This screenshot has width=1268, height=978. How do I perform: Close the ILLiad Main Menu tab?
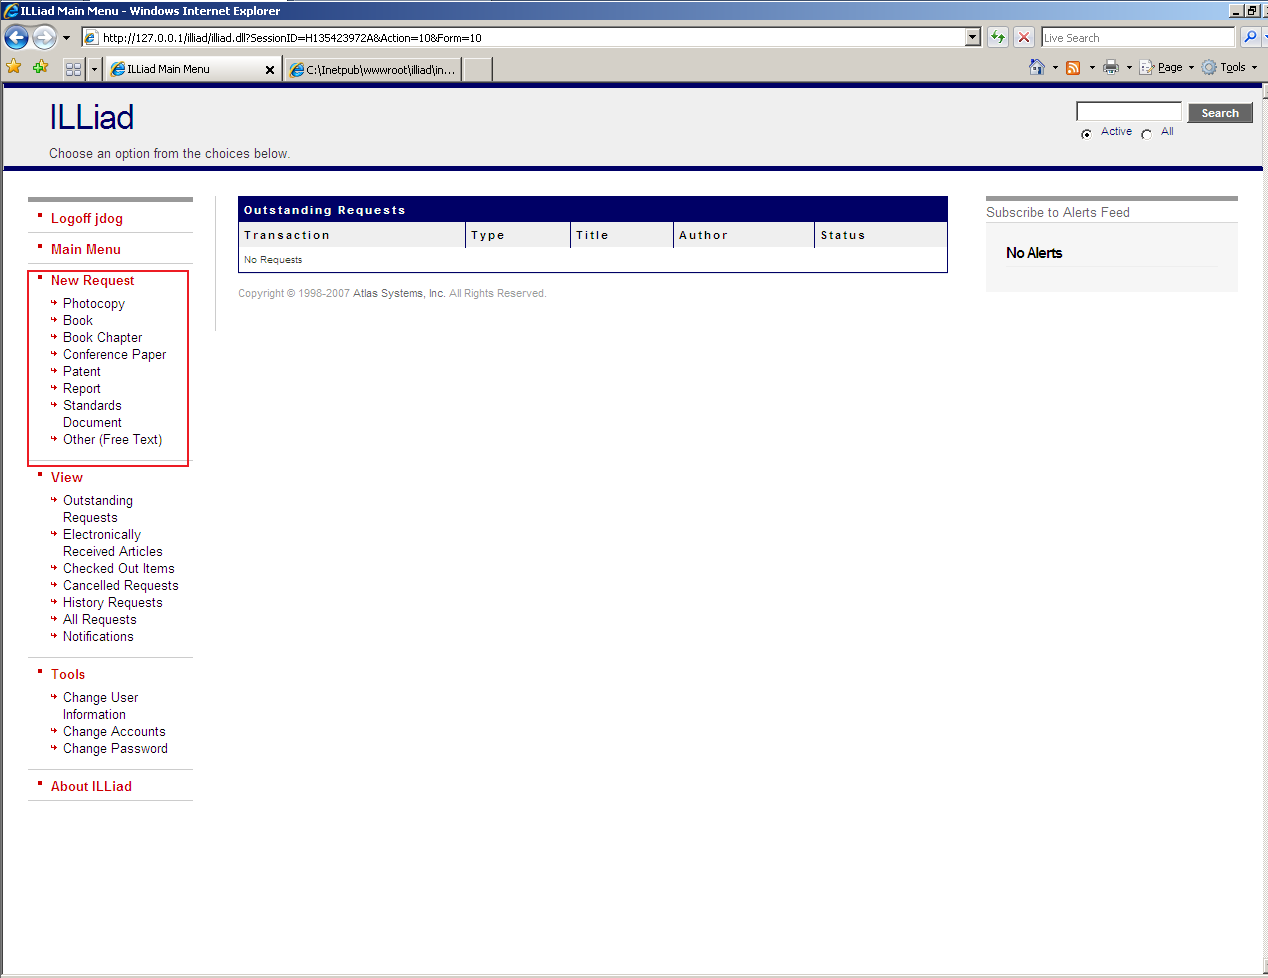[x=269, y=70]
